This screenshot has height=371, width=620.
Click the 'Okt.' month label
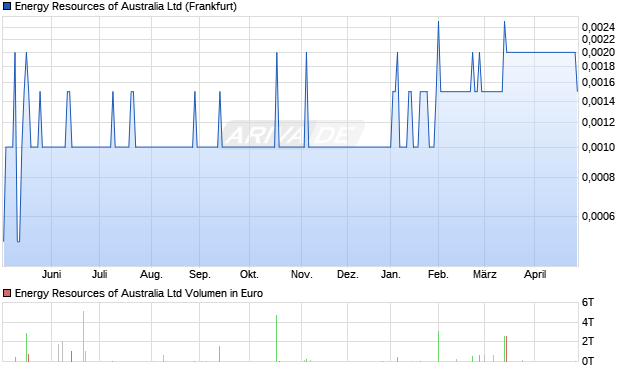[249, 274]
